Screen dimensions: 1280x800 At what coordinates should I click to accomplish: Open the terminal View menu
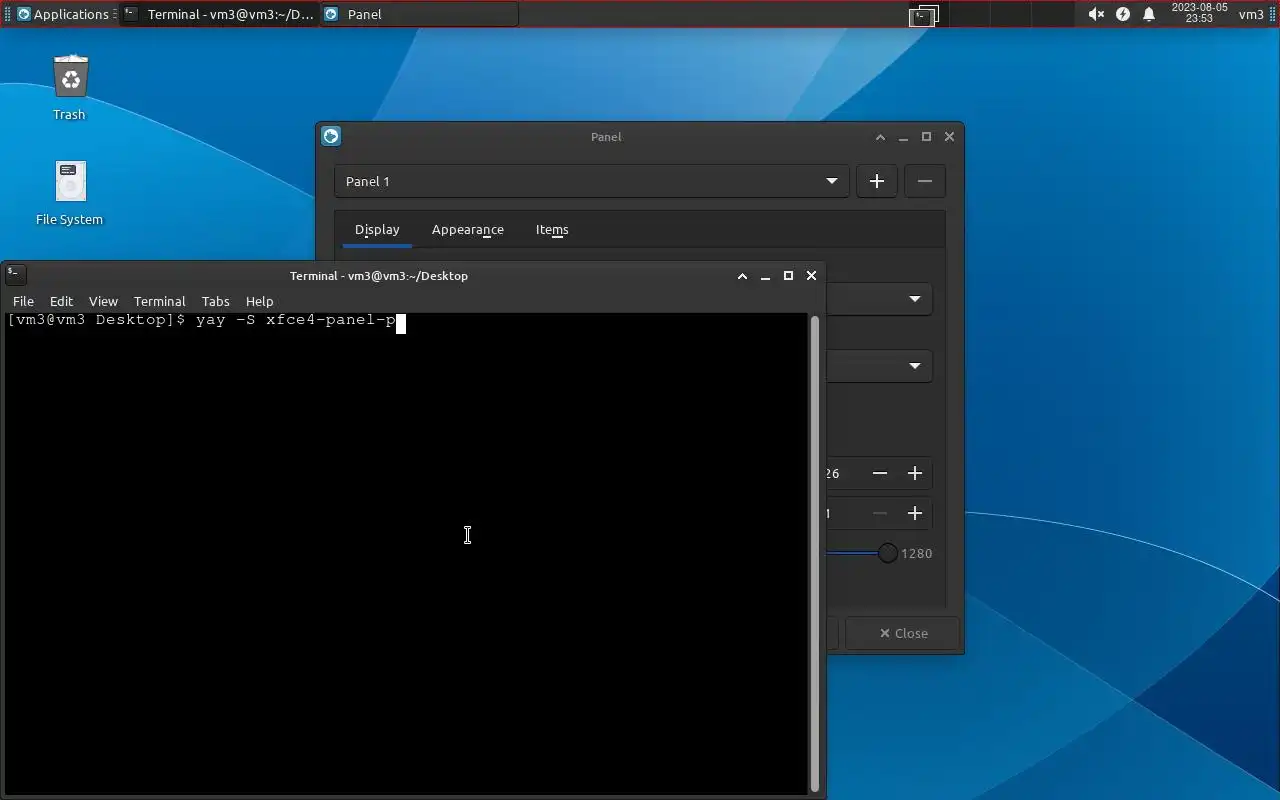pyautogui.click(x=103, y=301)
